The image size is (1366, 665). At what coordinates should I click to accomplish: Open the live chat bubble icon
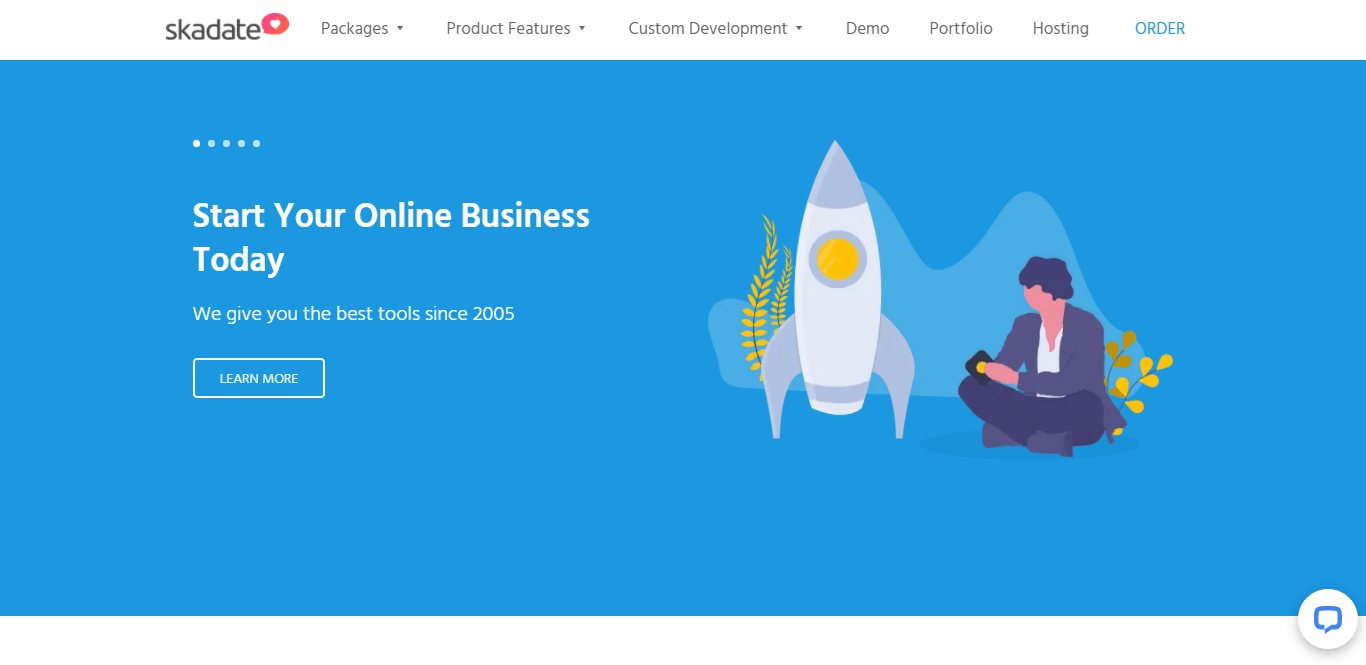pos(1327,619)
